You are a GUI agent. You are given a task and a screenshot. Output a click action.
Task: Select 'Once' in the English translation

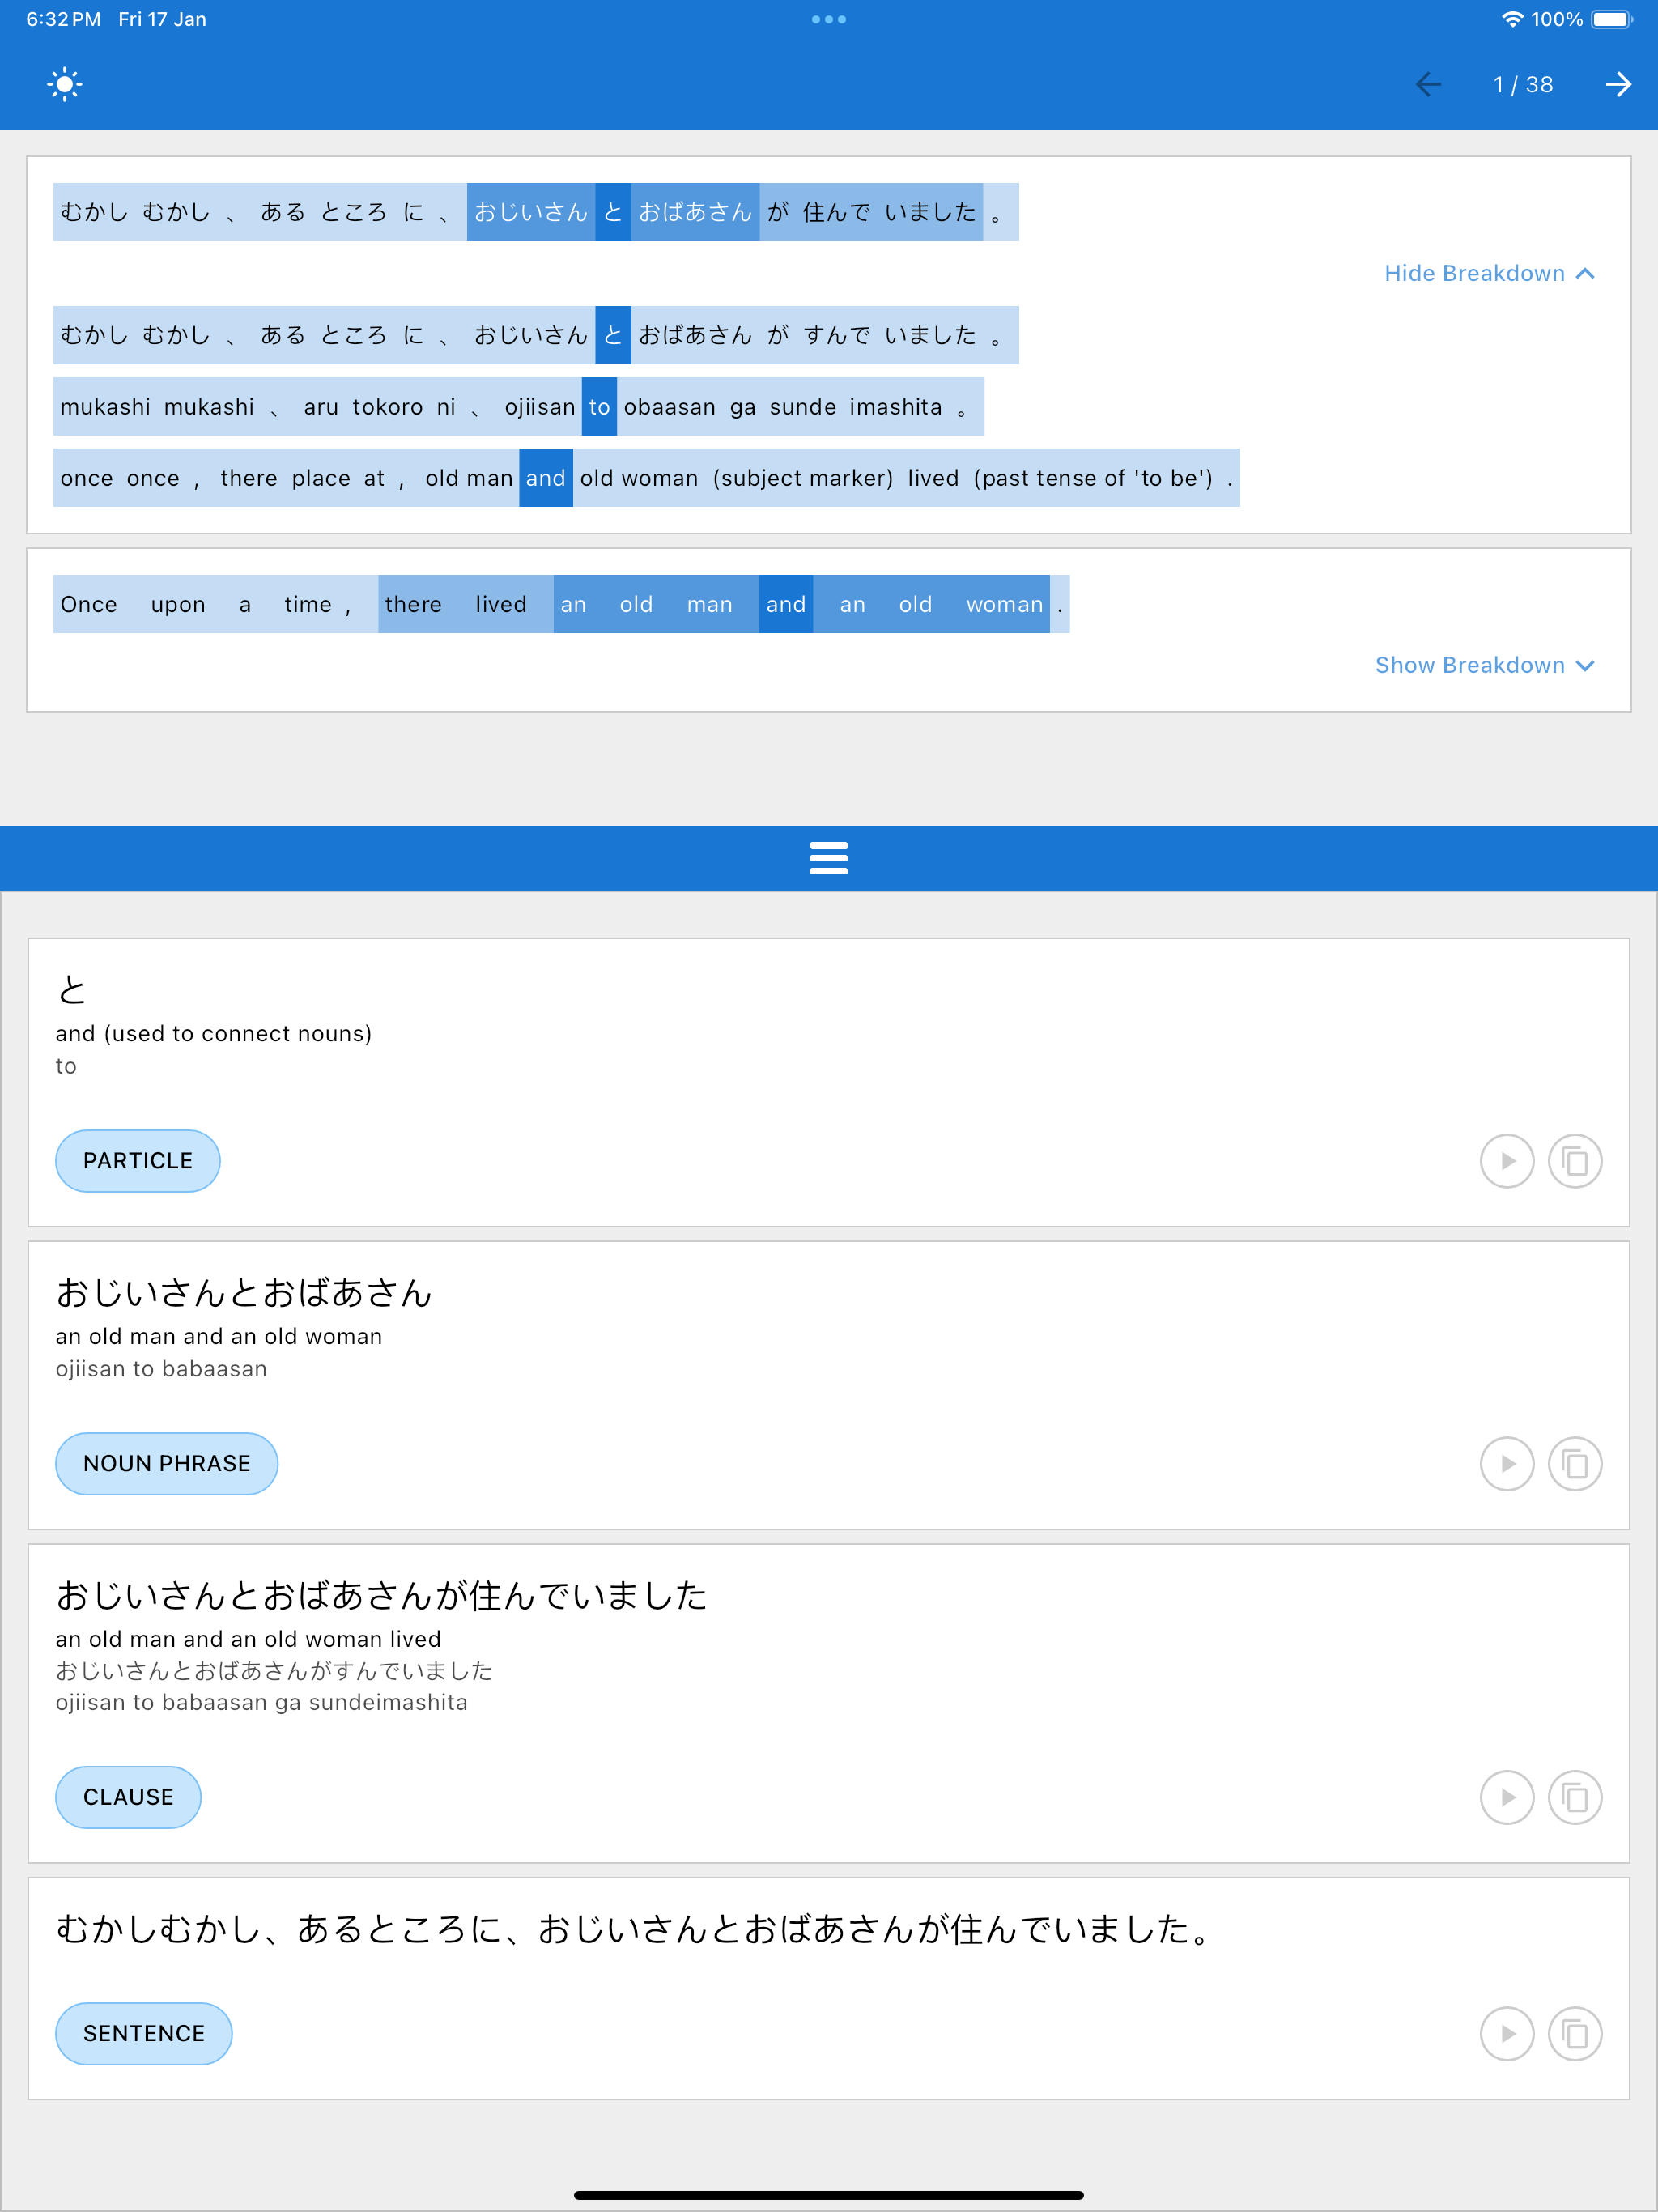click(x=88, y=604)
